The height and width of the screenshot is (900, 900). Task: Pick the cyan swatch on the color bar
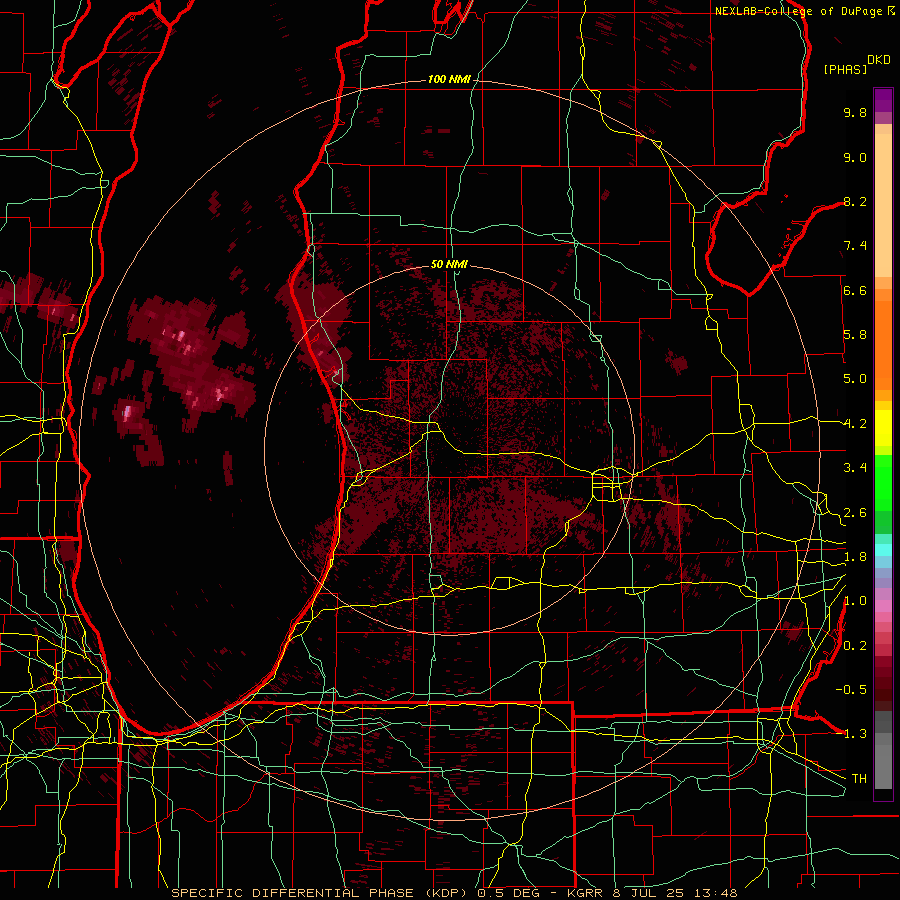click(883, 549)
